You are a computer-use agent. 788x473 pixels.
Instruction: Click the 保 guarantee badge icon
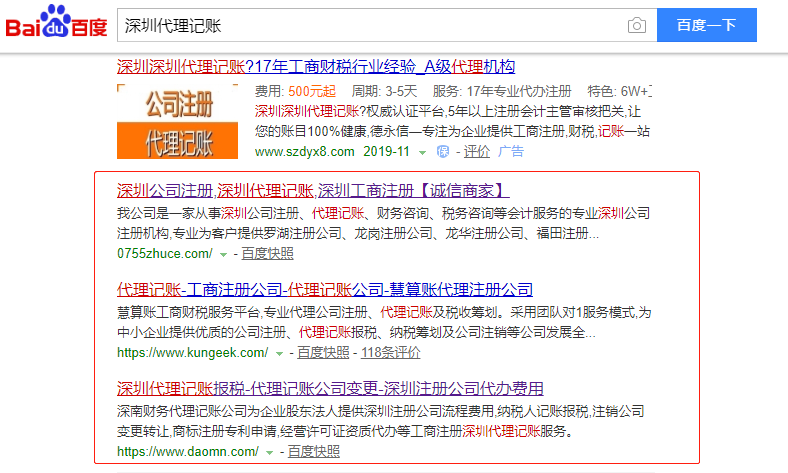click(x=443, y=151)
